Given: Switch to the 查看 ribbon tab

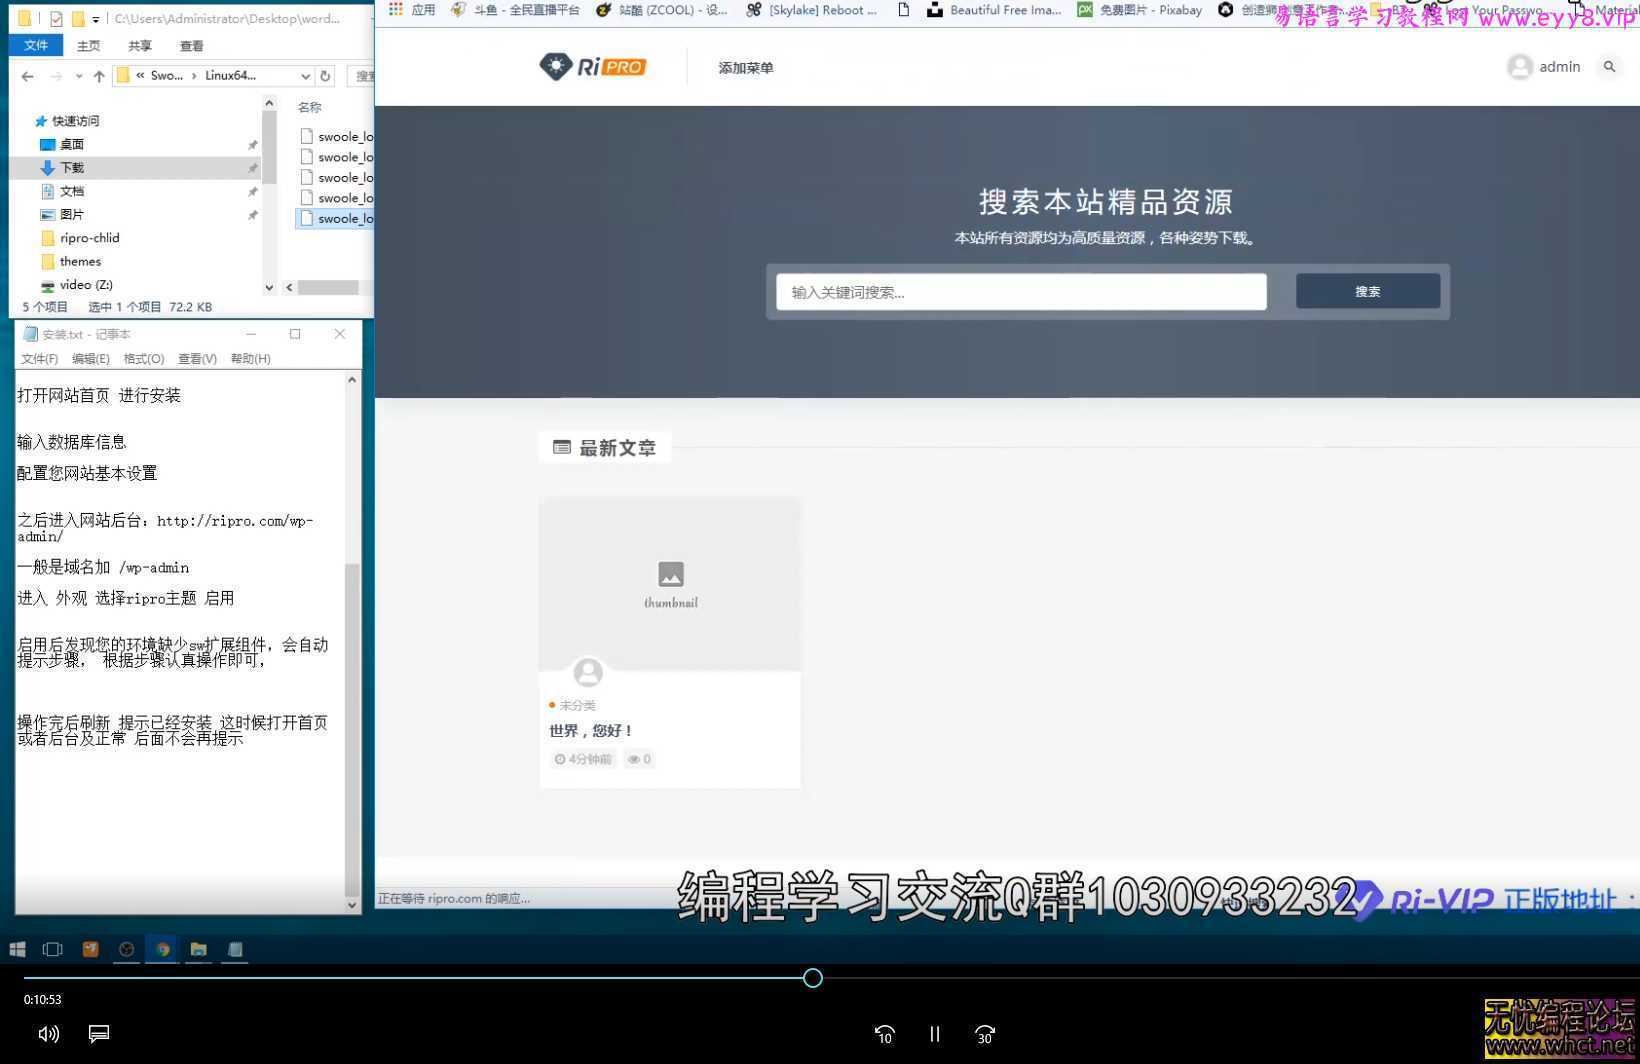Looking at the screenshot, I should [191, 45].
